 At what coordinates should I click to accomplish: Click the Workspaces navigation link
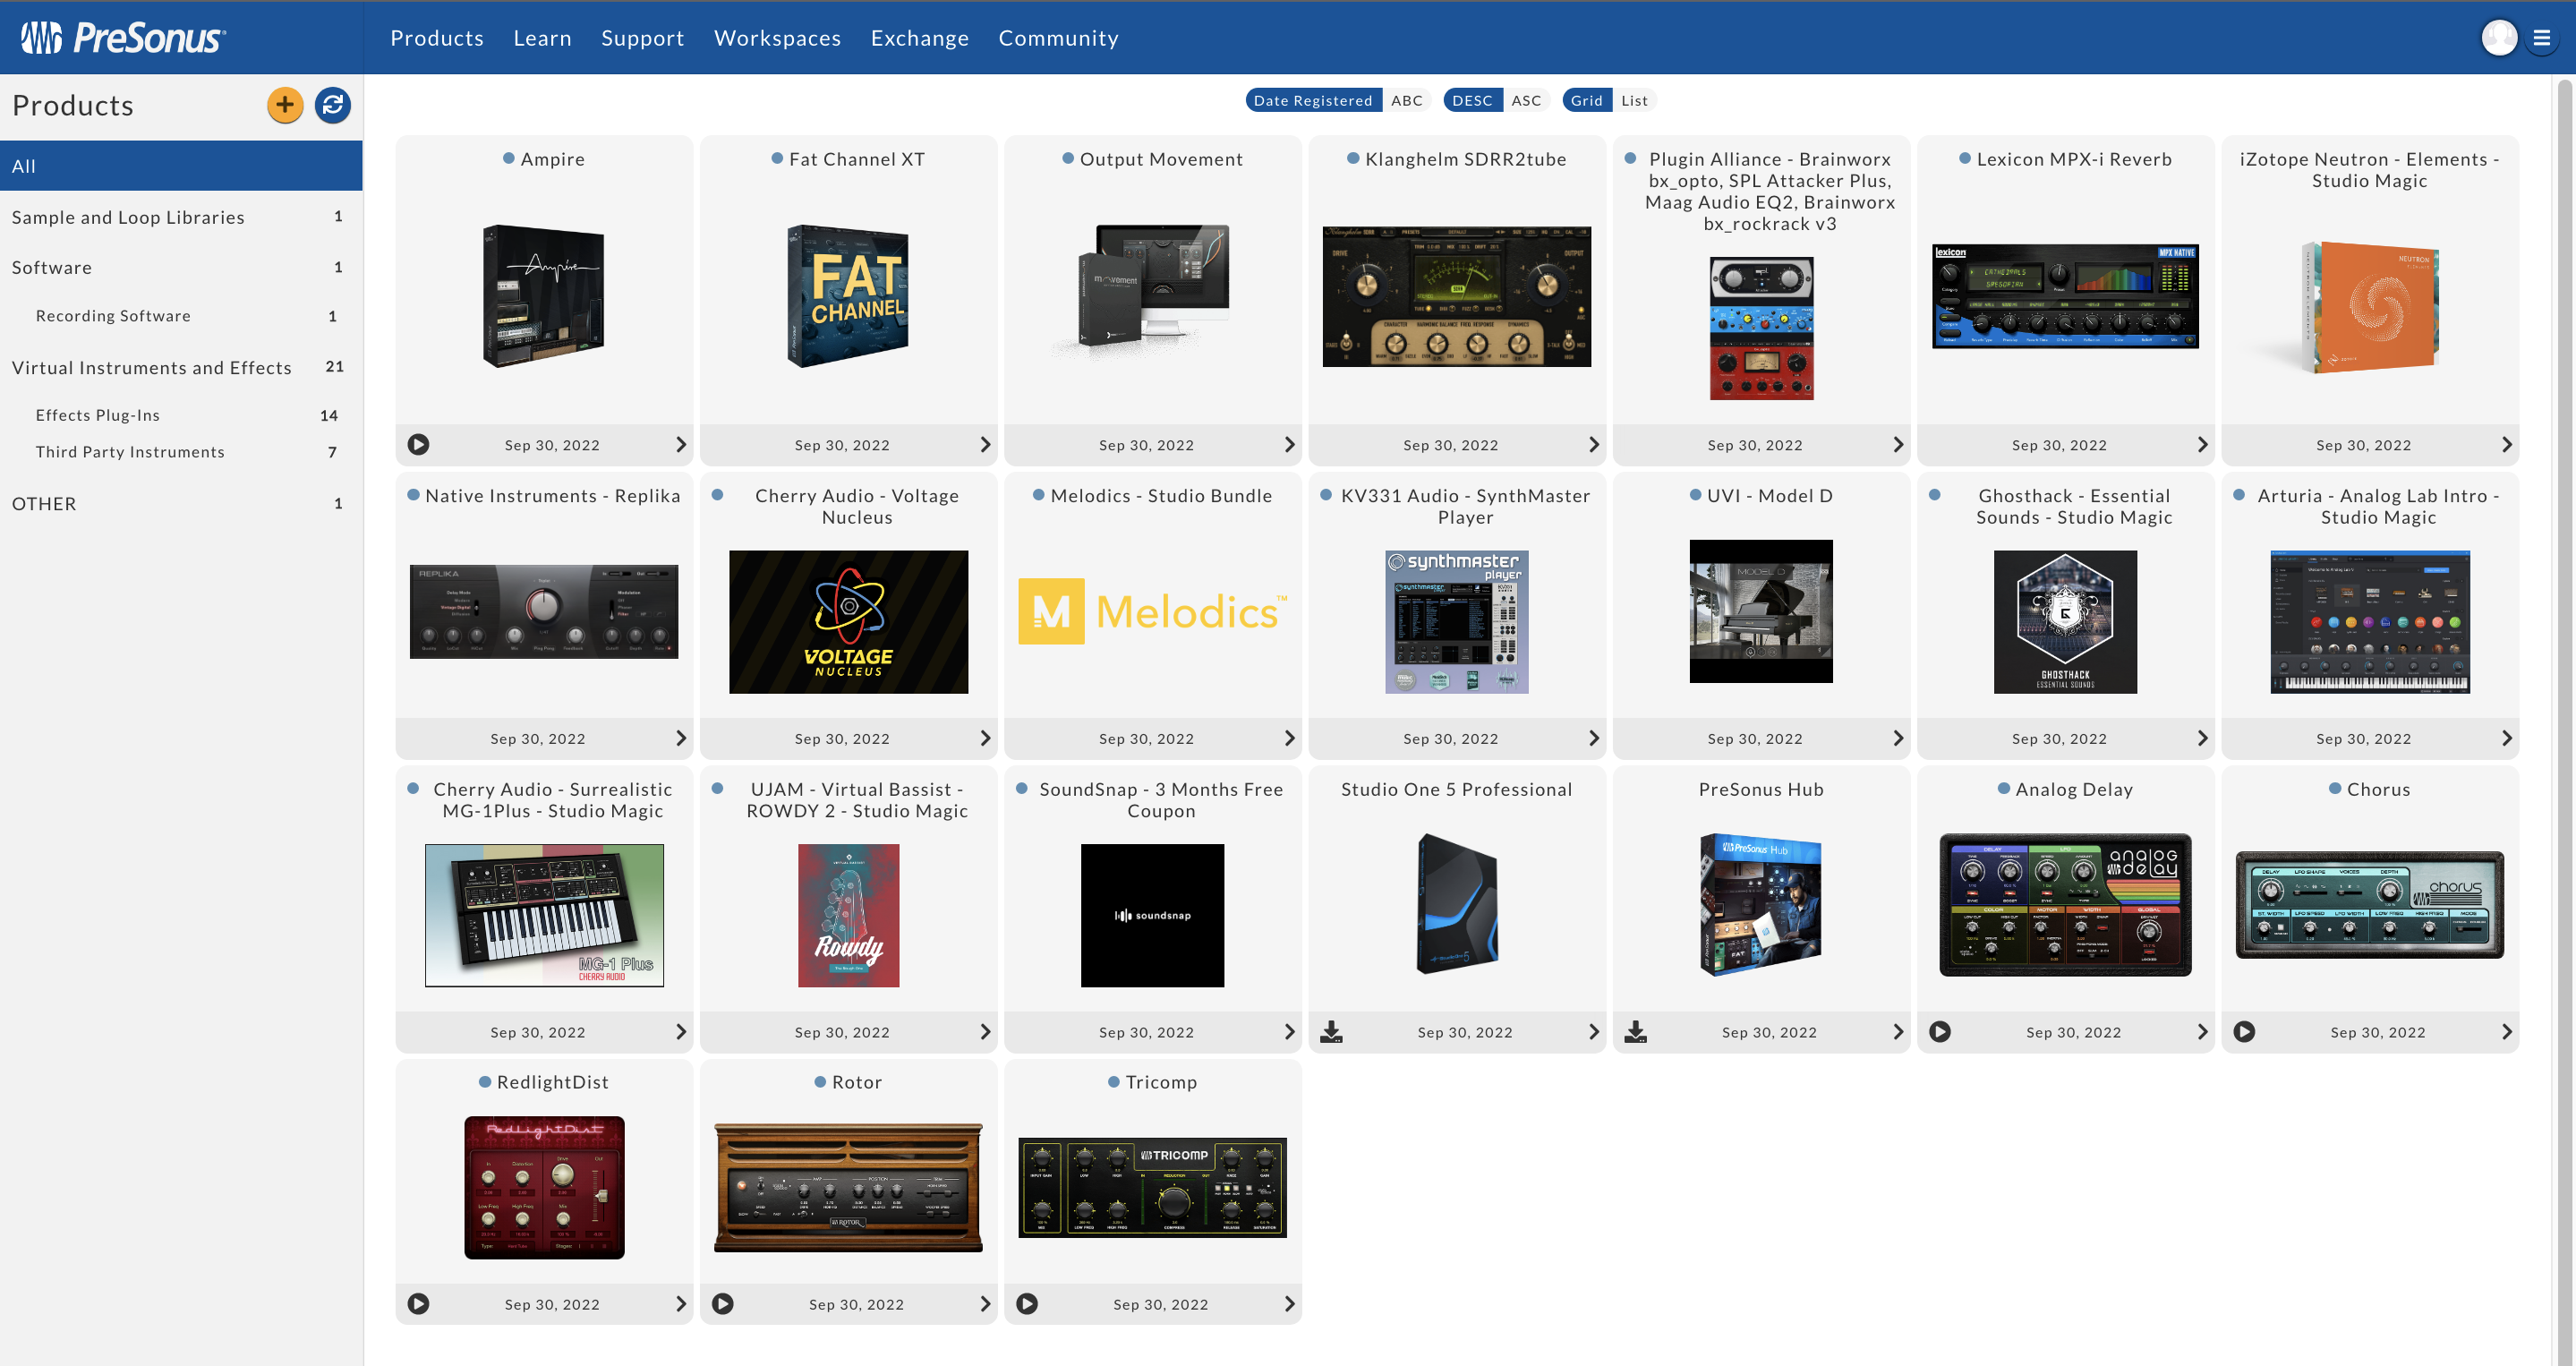coord(777,38)
